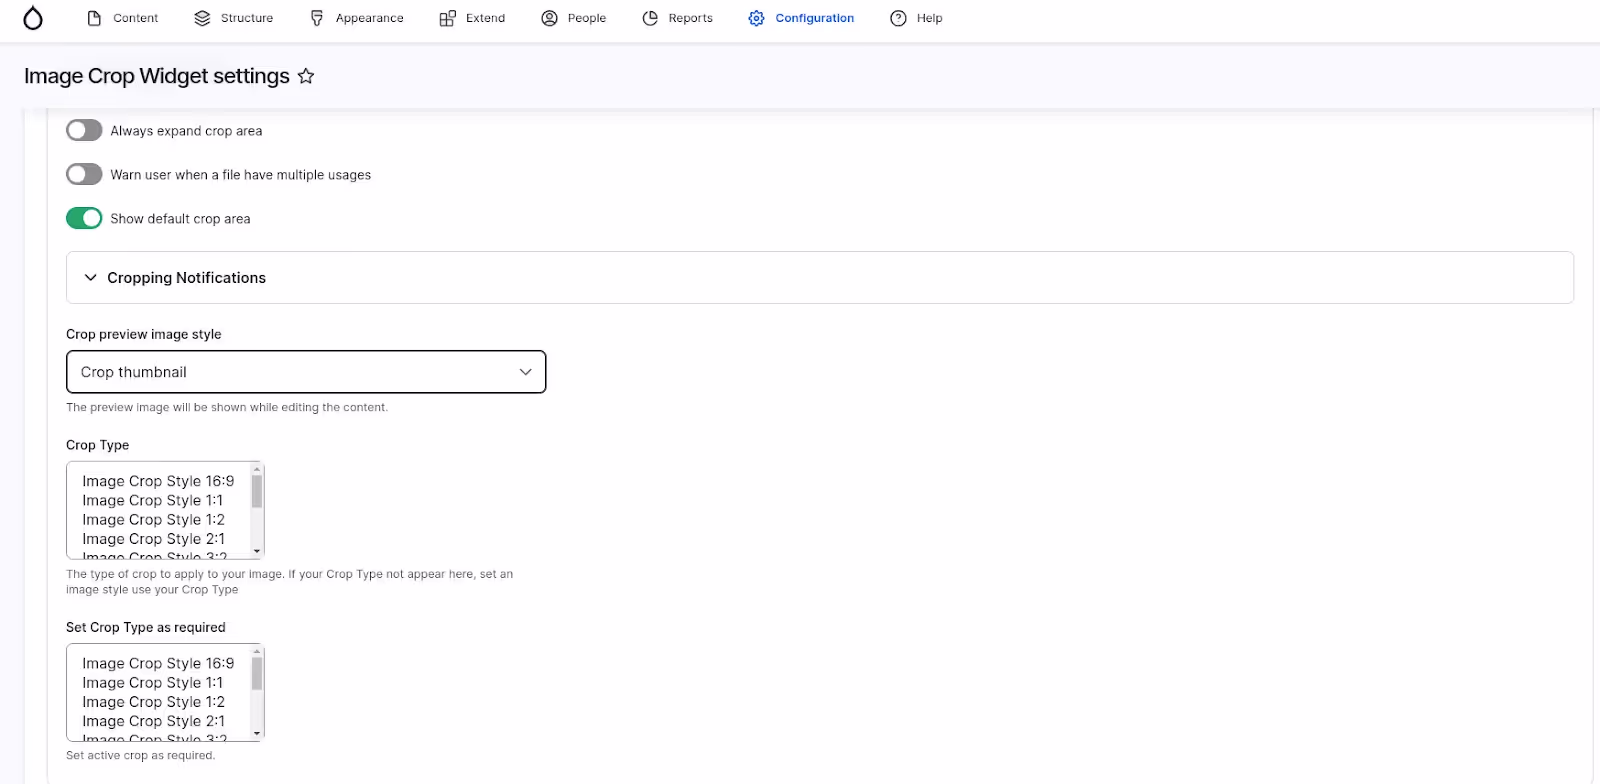The height and width of the screenshot is (784, 1600).
Task: Click the Configuration gear icon
Action: pos(756,18)
